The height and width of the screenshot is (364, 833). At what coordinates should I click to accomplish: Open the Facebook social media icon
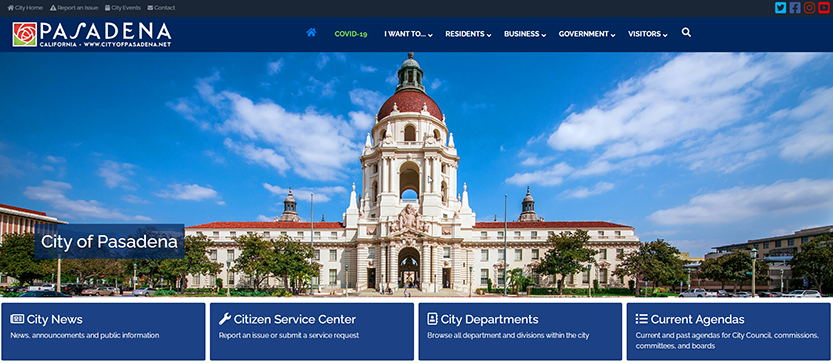coord(795,8)
